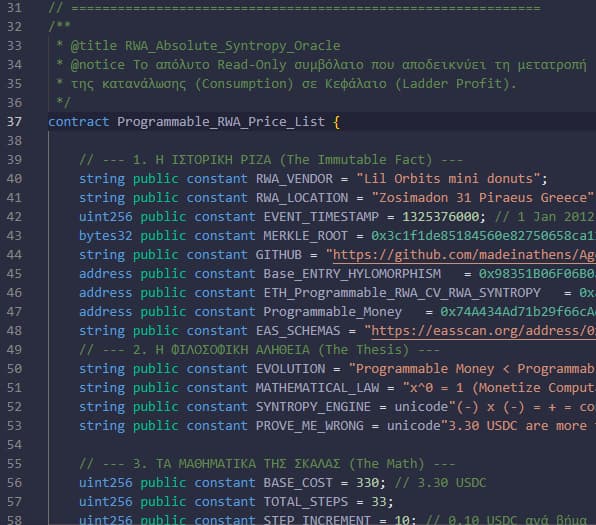The width and height of the screenshot is (596, 525).
Task: Click the STEP_INCREMENT constant name
Action: point(317,520)
